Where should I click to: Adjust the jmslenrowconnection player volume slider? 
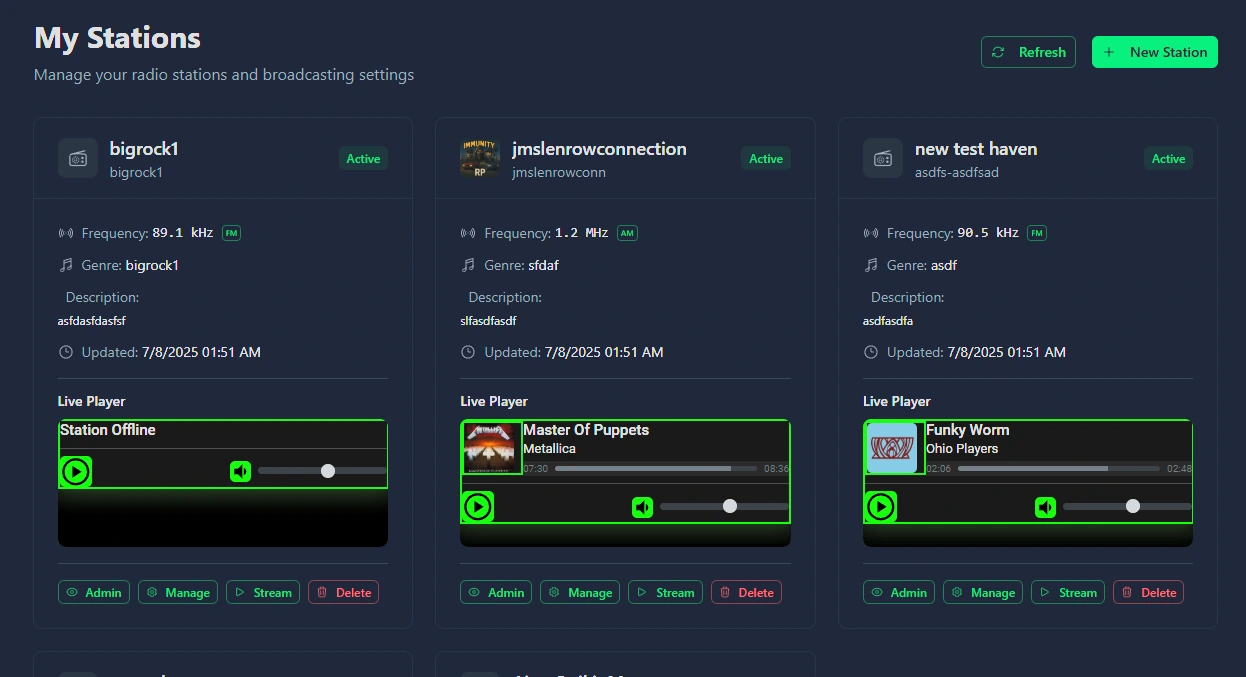pyautogui.click(x=724, y=506)
